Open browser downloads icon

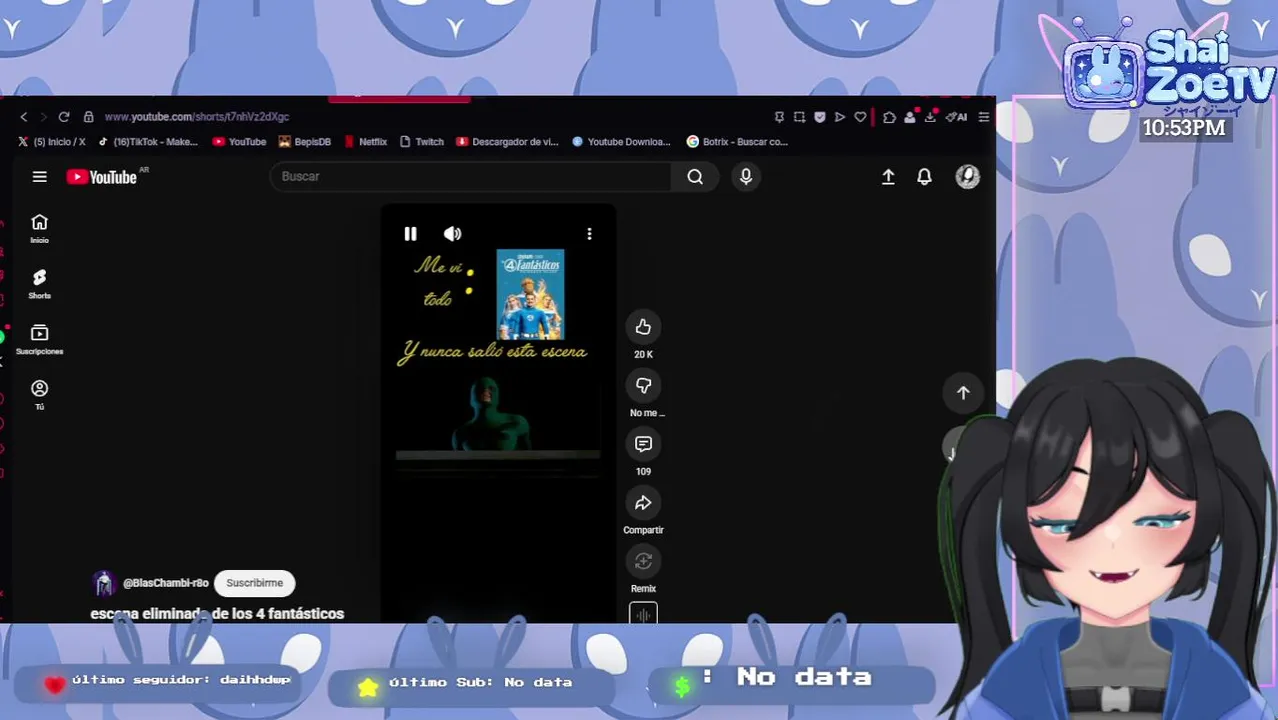[929, 117]
